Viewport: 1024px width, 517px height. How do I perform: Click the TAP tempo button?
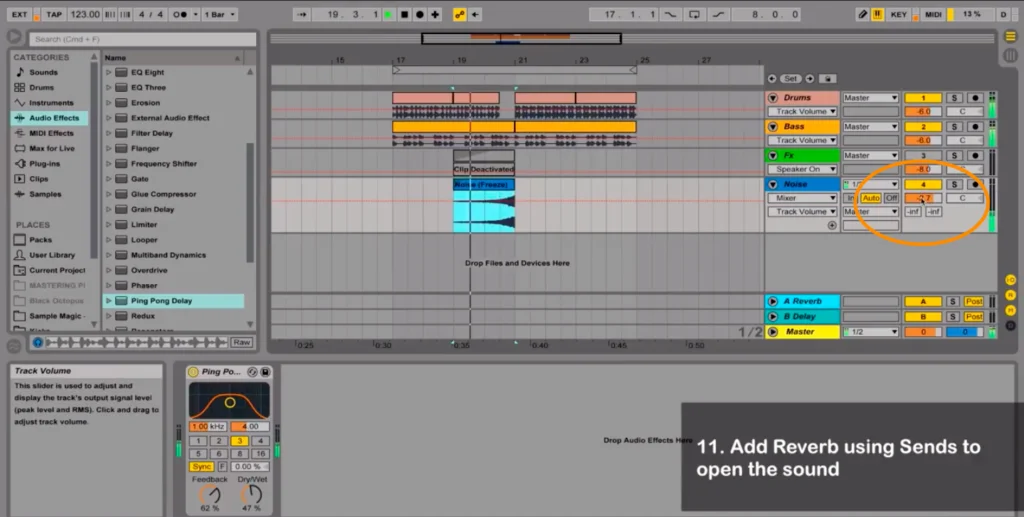54,14
